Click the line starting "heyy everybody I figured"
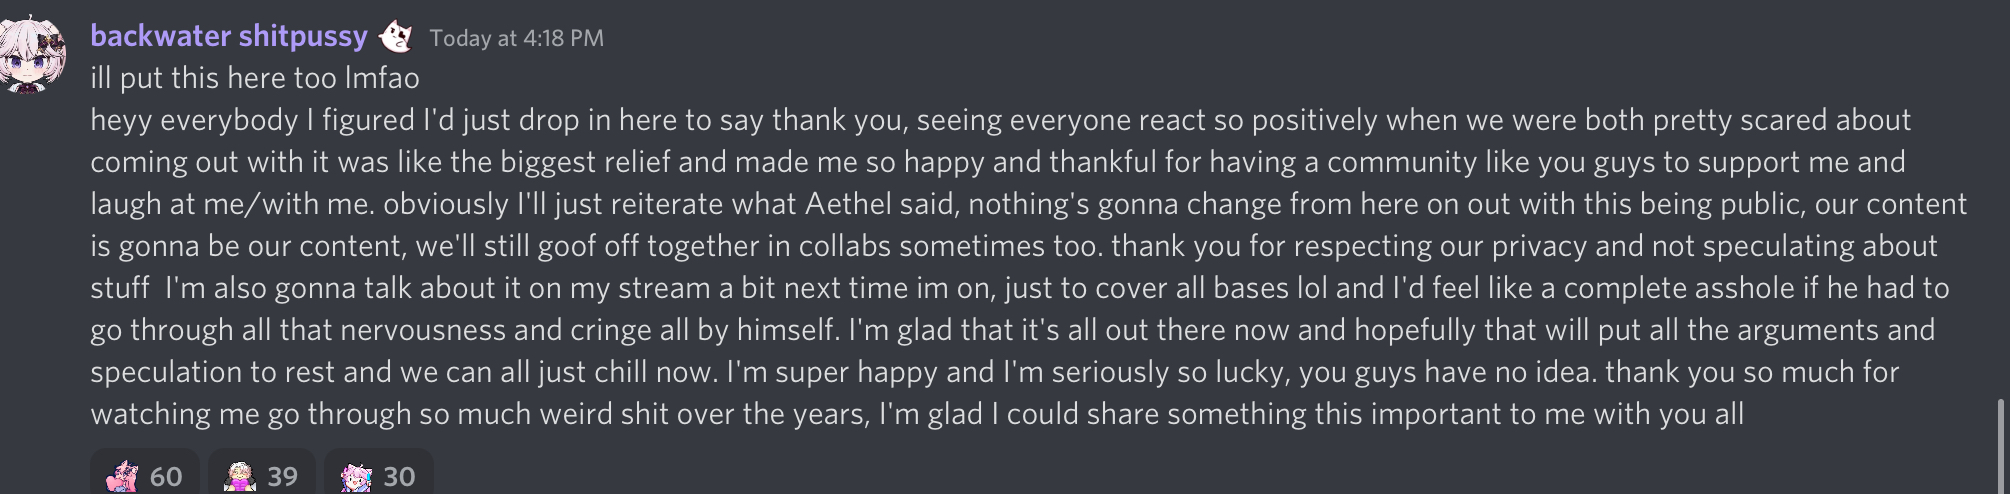2010x494 pixels. pos(1000,120)
